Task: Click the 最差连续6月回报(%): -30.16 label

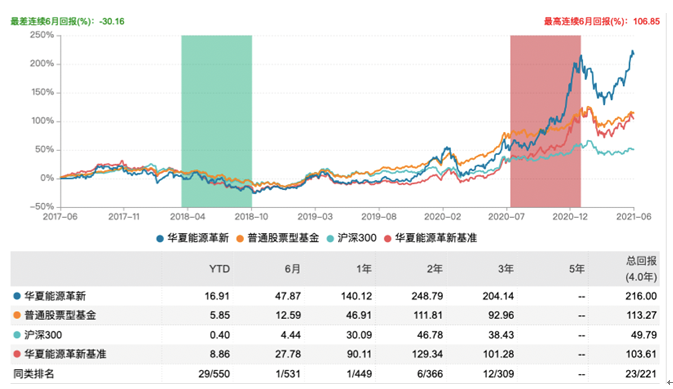Action: pos(67,21)
